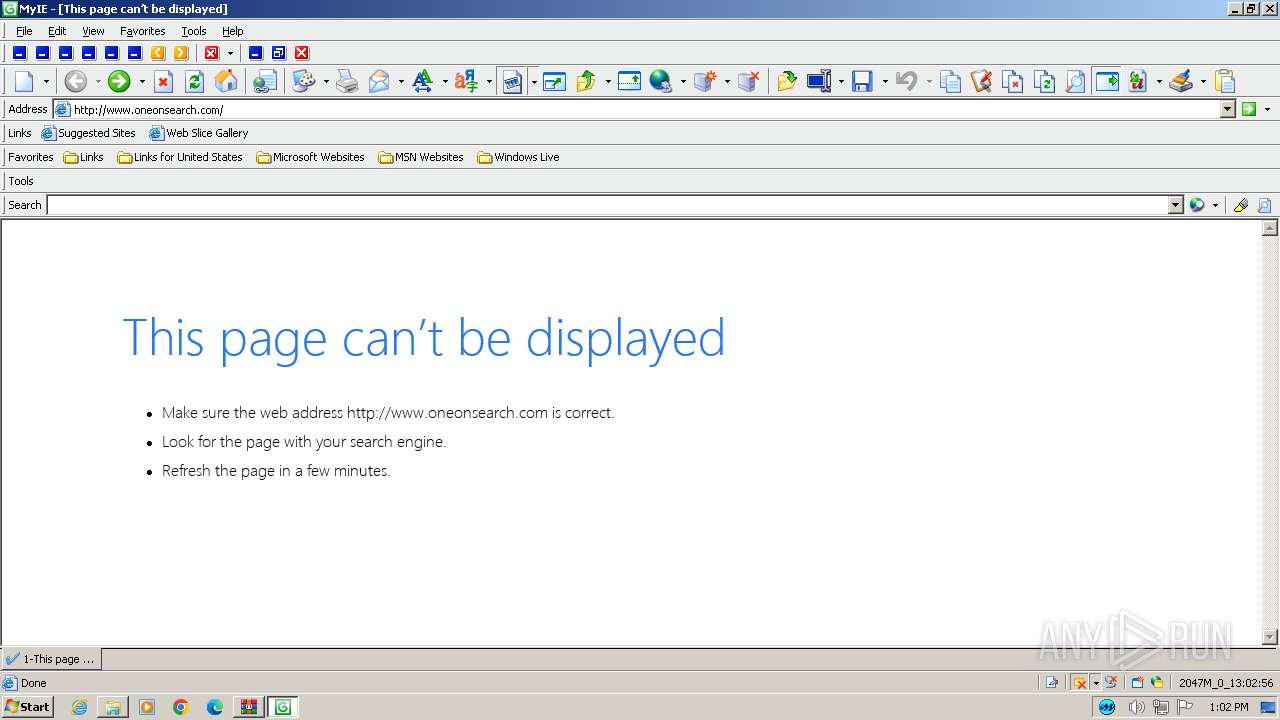Click the open folder with green arrow
This screenshot has height=720, width=1280.
point(786,81)
